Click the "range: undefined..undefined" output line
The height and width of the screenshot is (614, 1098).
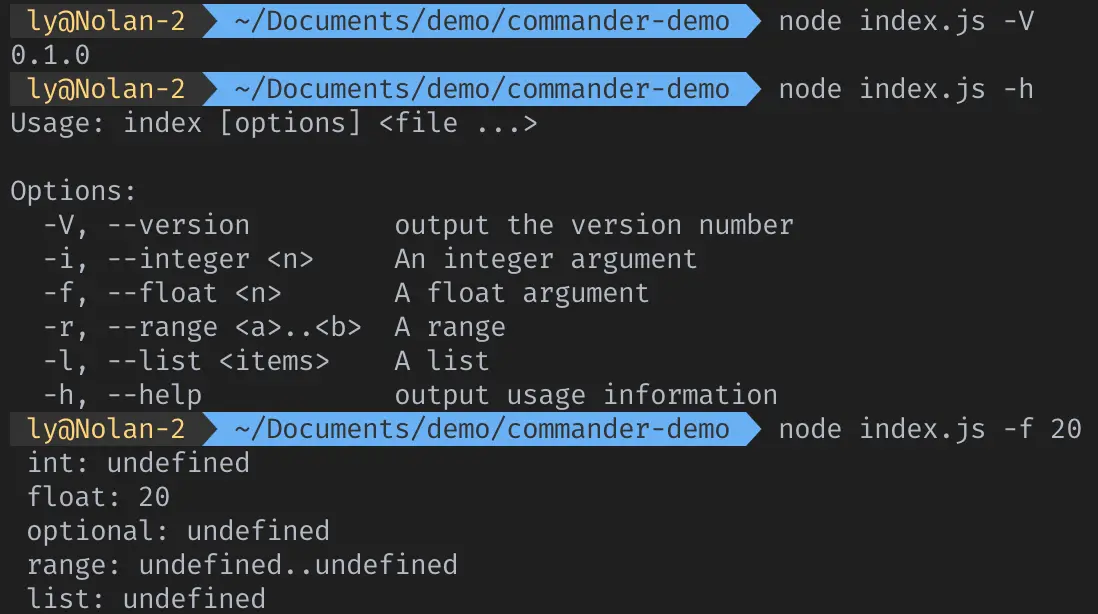tap(242, 565)
